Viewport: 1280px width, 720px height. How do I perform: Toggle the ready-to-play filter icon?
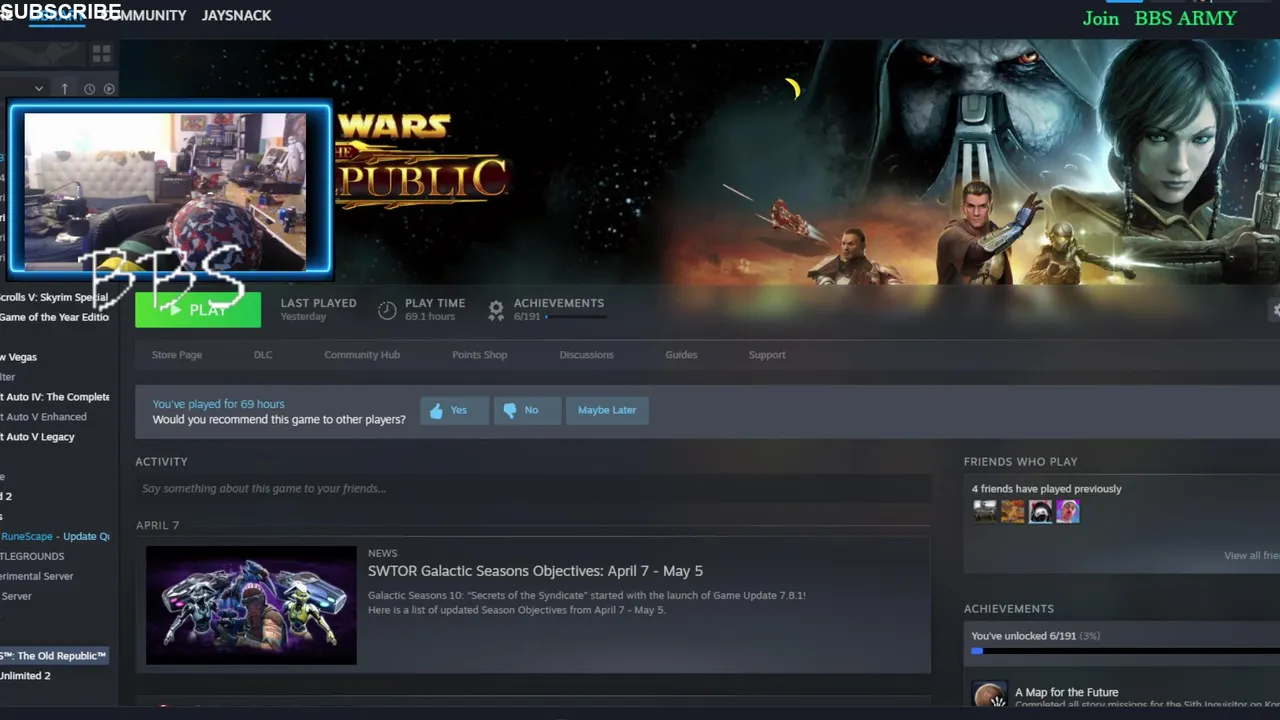point(109,89)
